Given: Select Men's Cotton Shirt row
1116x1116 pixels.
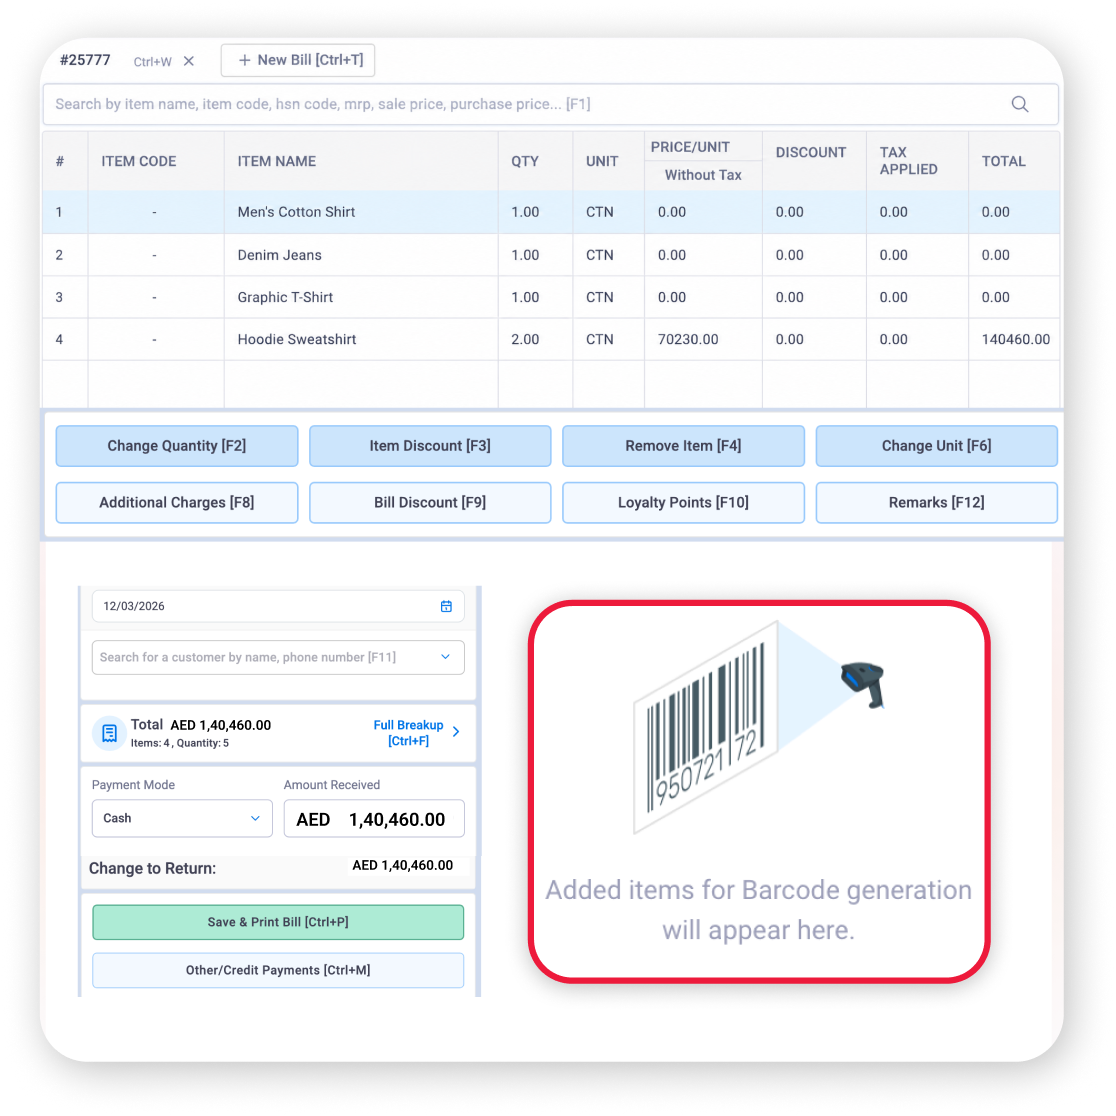Looking at the screenshot, I should pyautogui.click(x=551, y=212).
